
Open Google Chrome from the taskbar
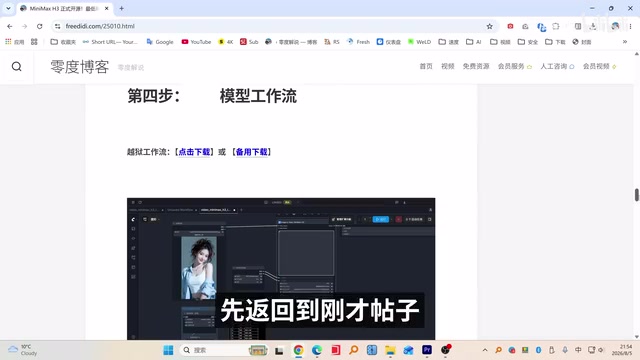point(298,350)
